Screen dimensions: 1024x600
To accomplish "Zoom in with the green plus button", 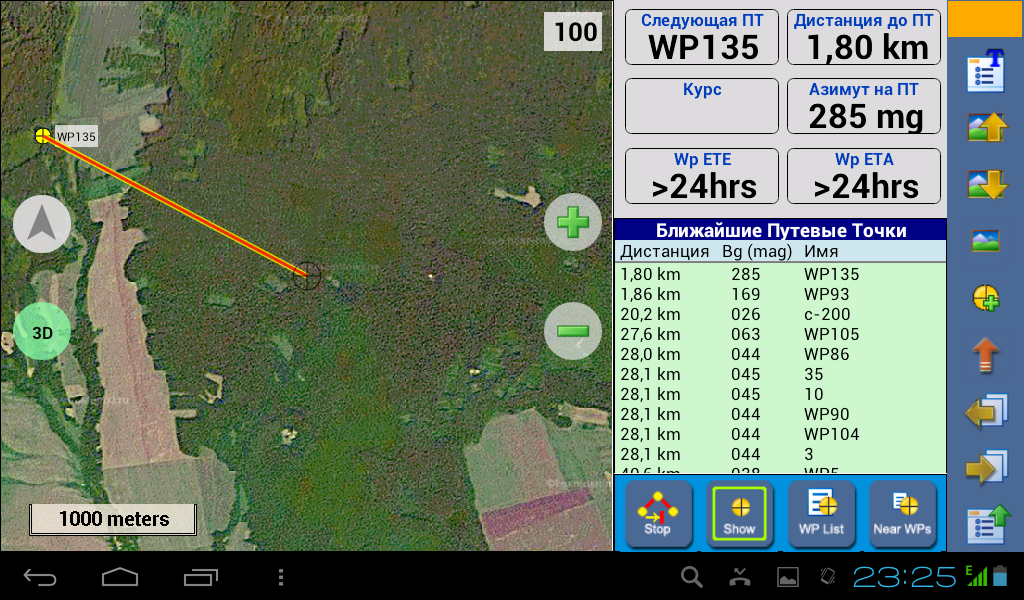I will (572, 221).
